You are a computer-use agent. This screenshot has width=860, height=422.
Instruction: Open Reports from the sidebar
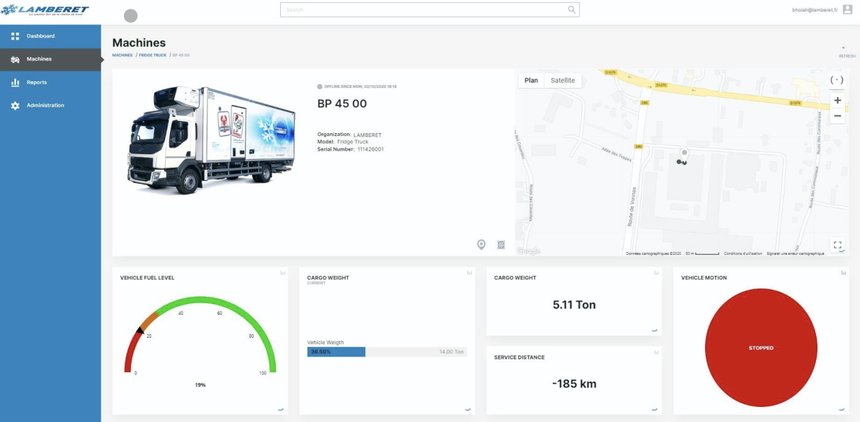pos(36,82)
